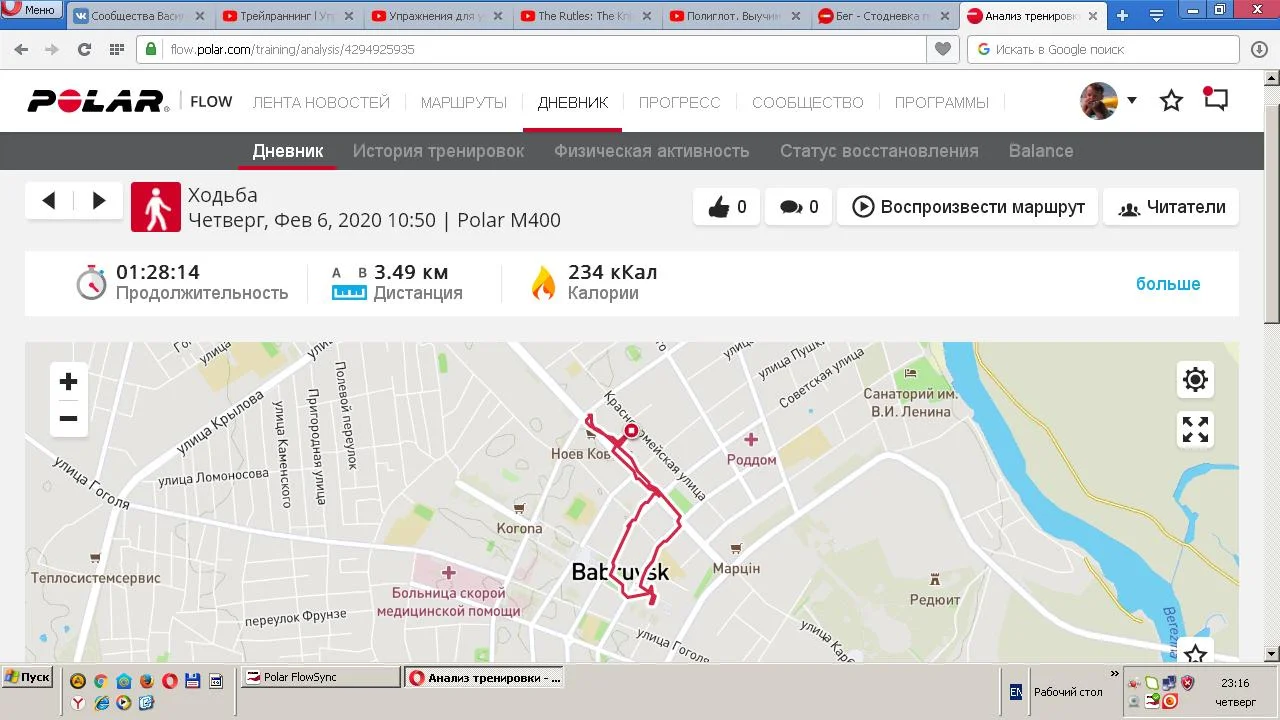This screenshot has width=1280, height=720.
Task: Click the red security shield tray icon
Action: (1187, 683)
